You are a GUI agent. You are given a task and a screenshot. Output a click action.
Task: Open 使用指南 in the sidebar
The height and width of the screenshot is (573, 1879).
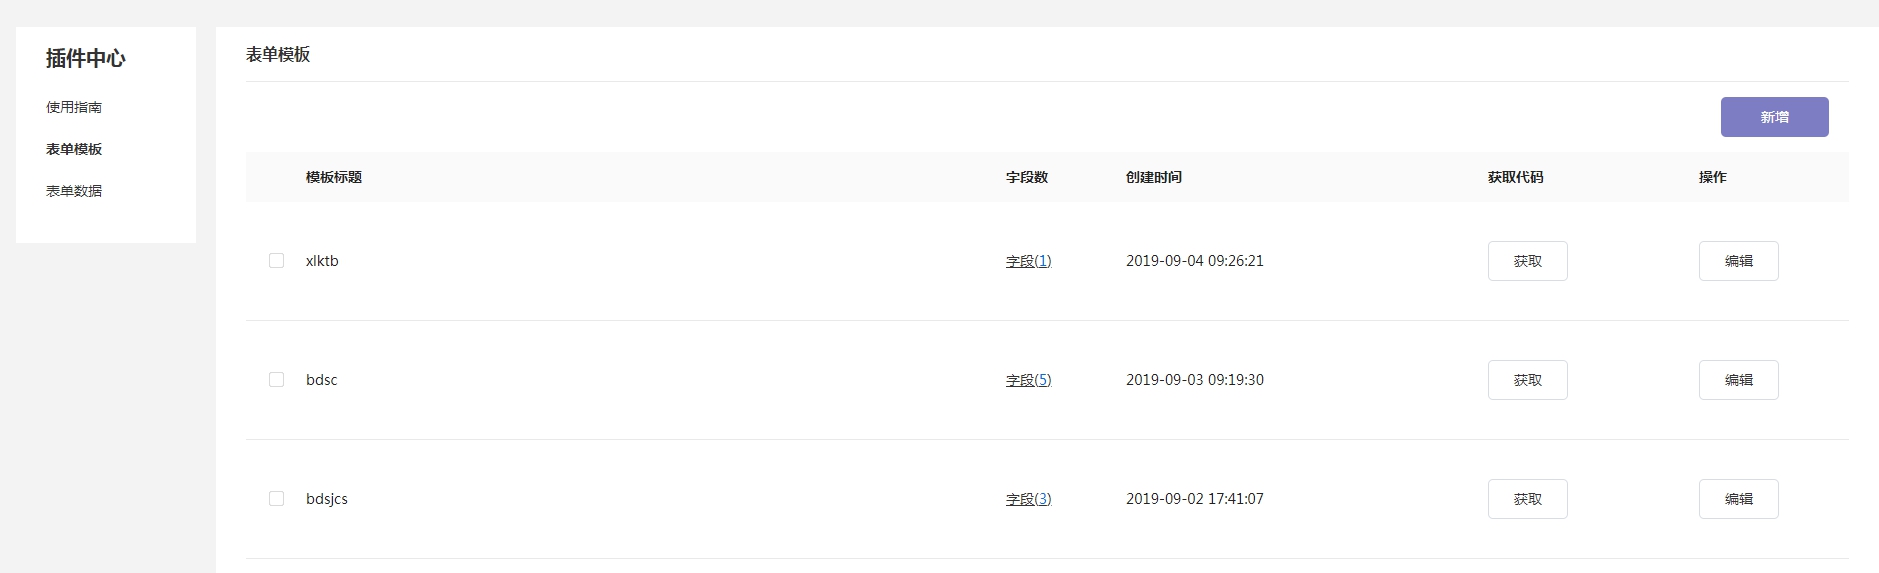[x=74, y=107]
